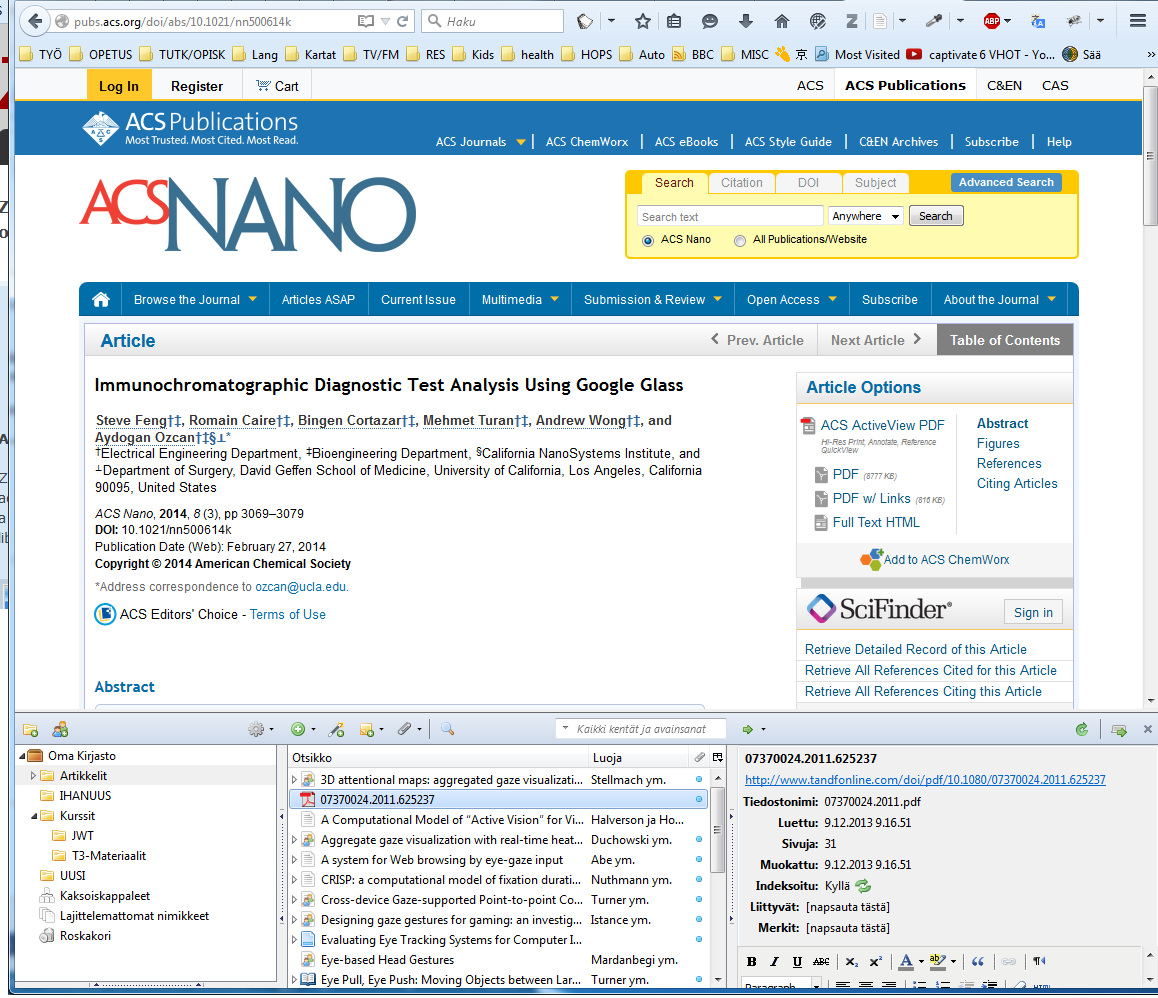The height and width of the screenshot is (998, 1158).
Task: Collapse the Kurssit collection
Action: coord(33,816)
